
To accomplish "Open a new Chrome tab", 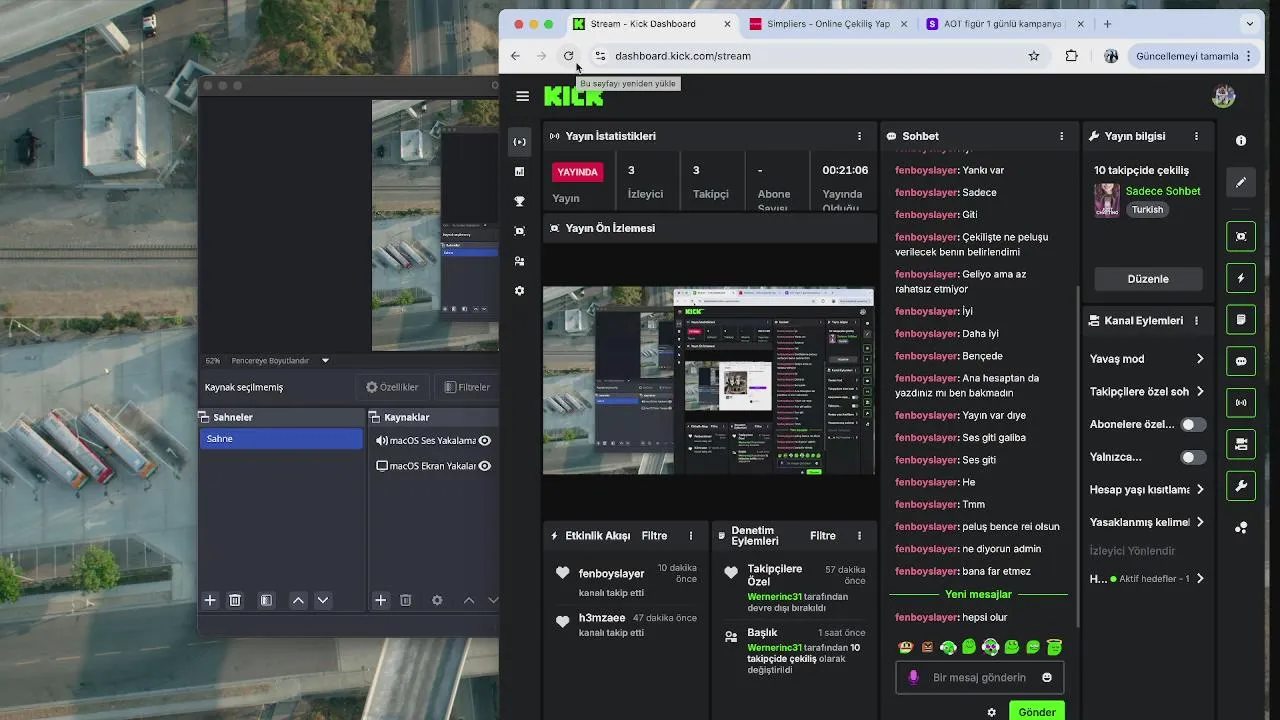I will pos(1107,24).
